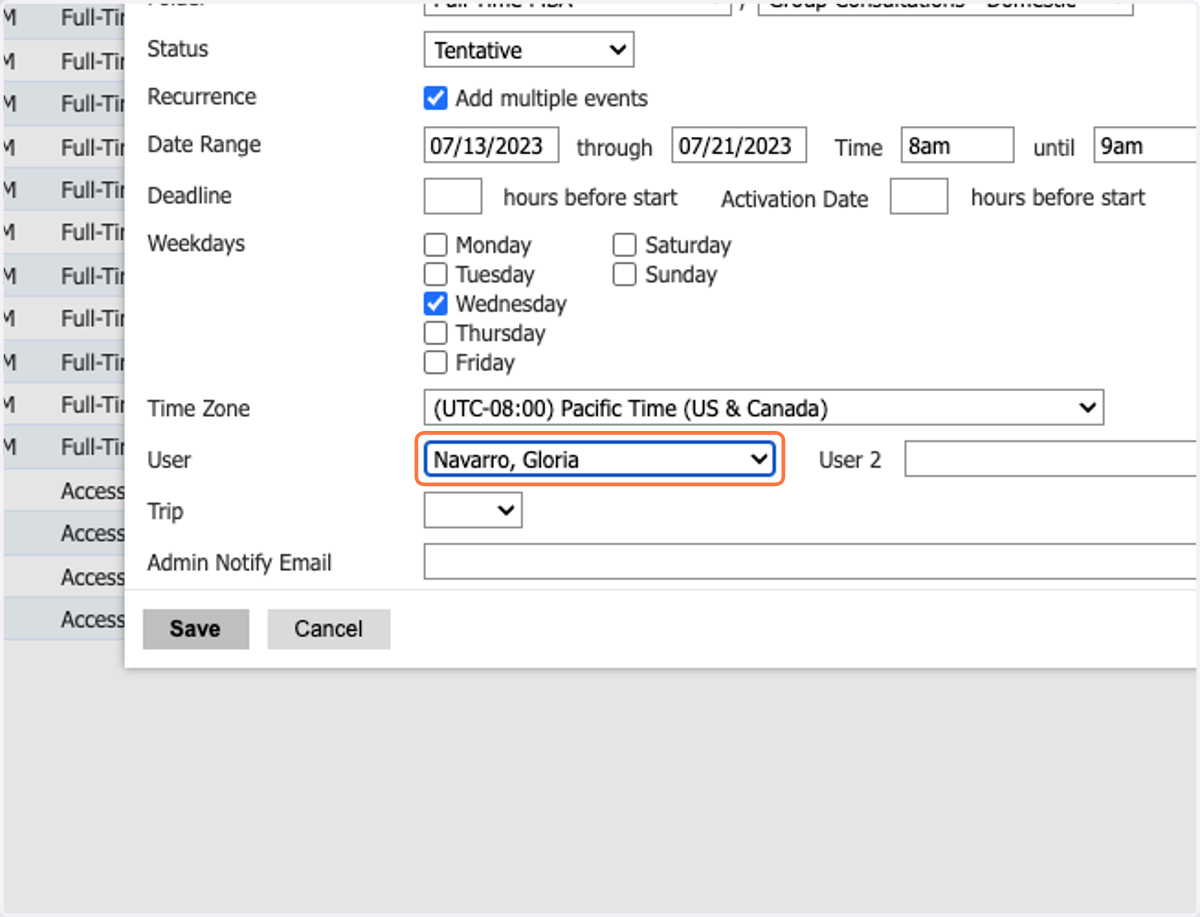Click the Saturday label text
1200x917 pixels.
[x=688, y=245]
